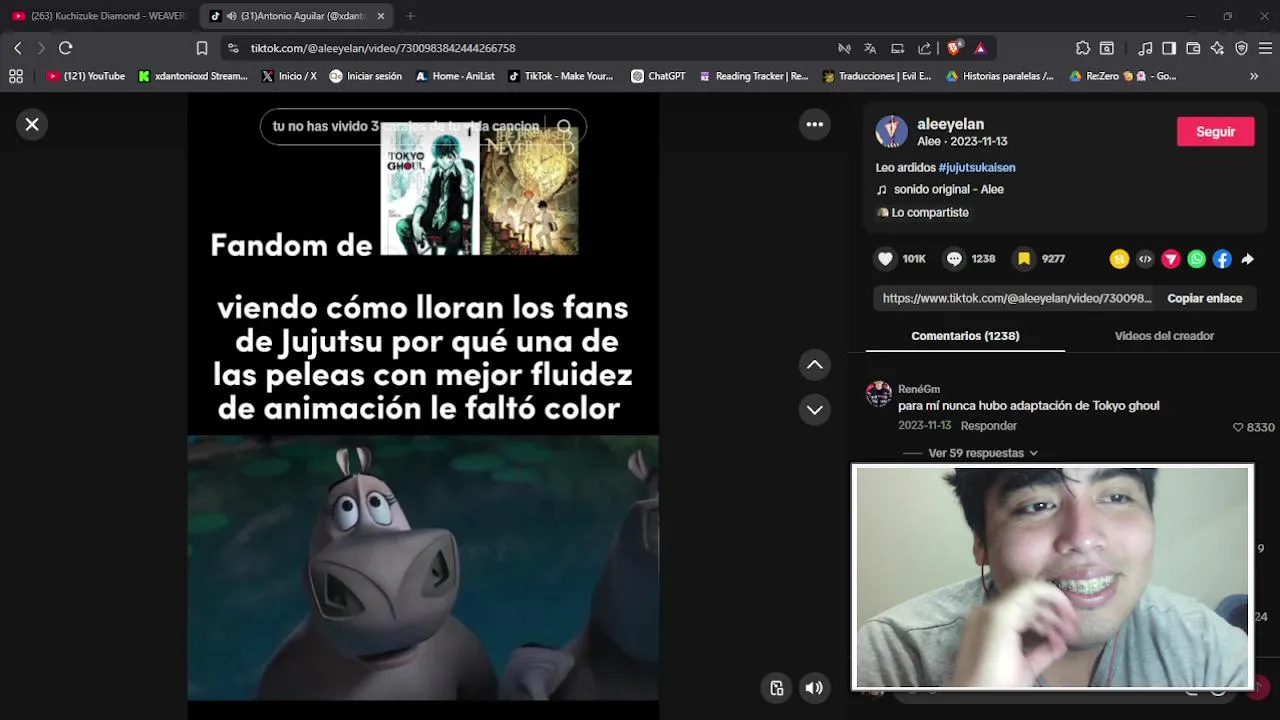Like RenéGm's comment with the heart

[x=1238, y=427]
